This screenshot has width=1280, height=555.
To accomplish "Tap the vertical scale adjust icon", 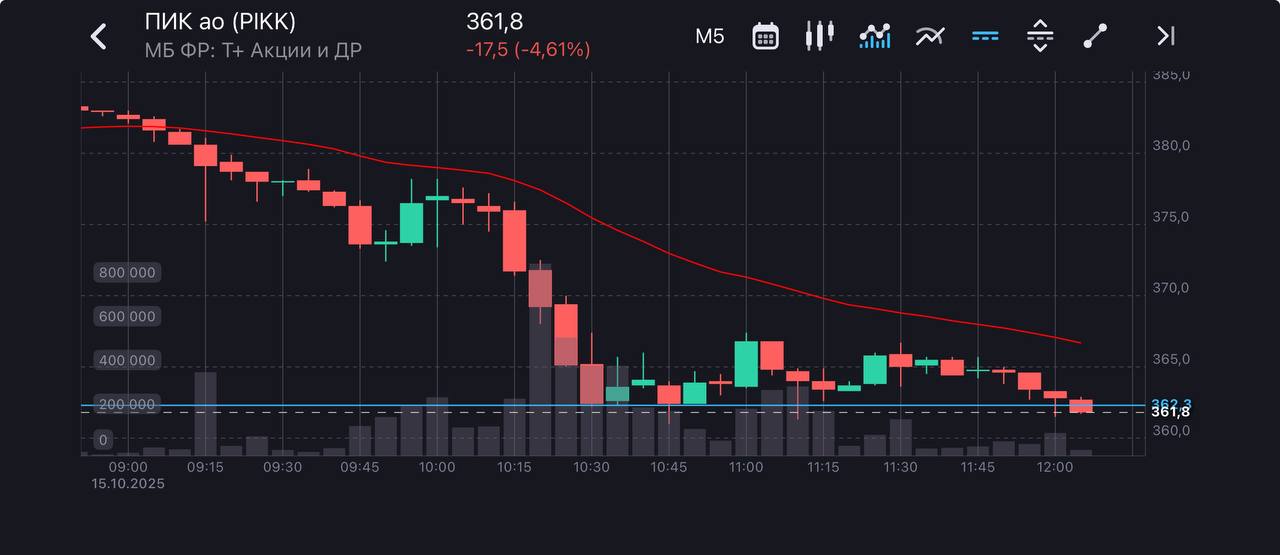I will click(1040, 37).
